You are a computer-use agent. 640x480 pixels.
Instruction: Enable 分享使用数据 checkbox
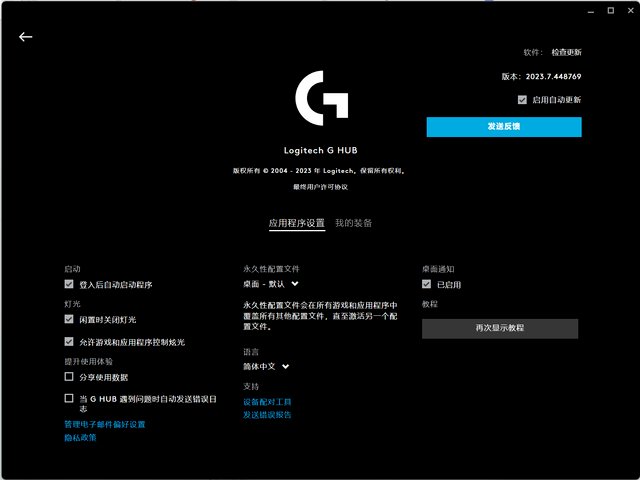69,376
